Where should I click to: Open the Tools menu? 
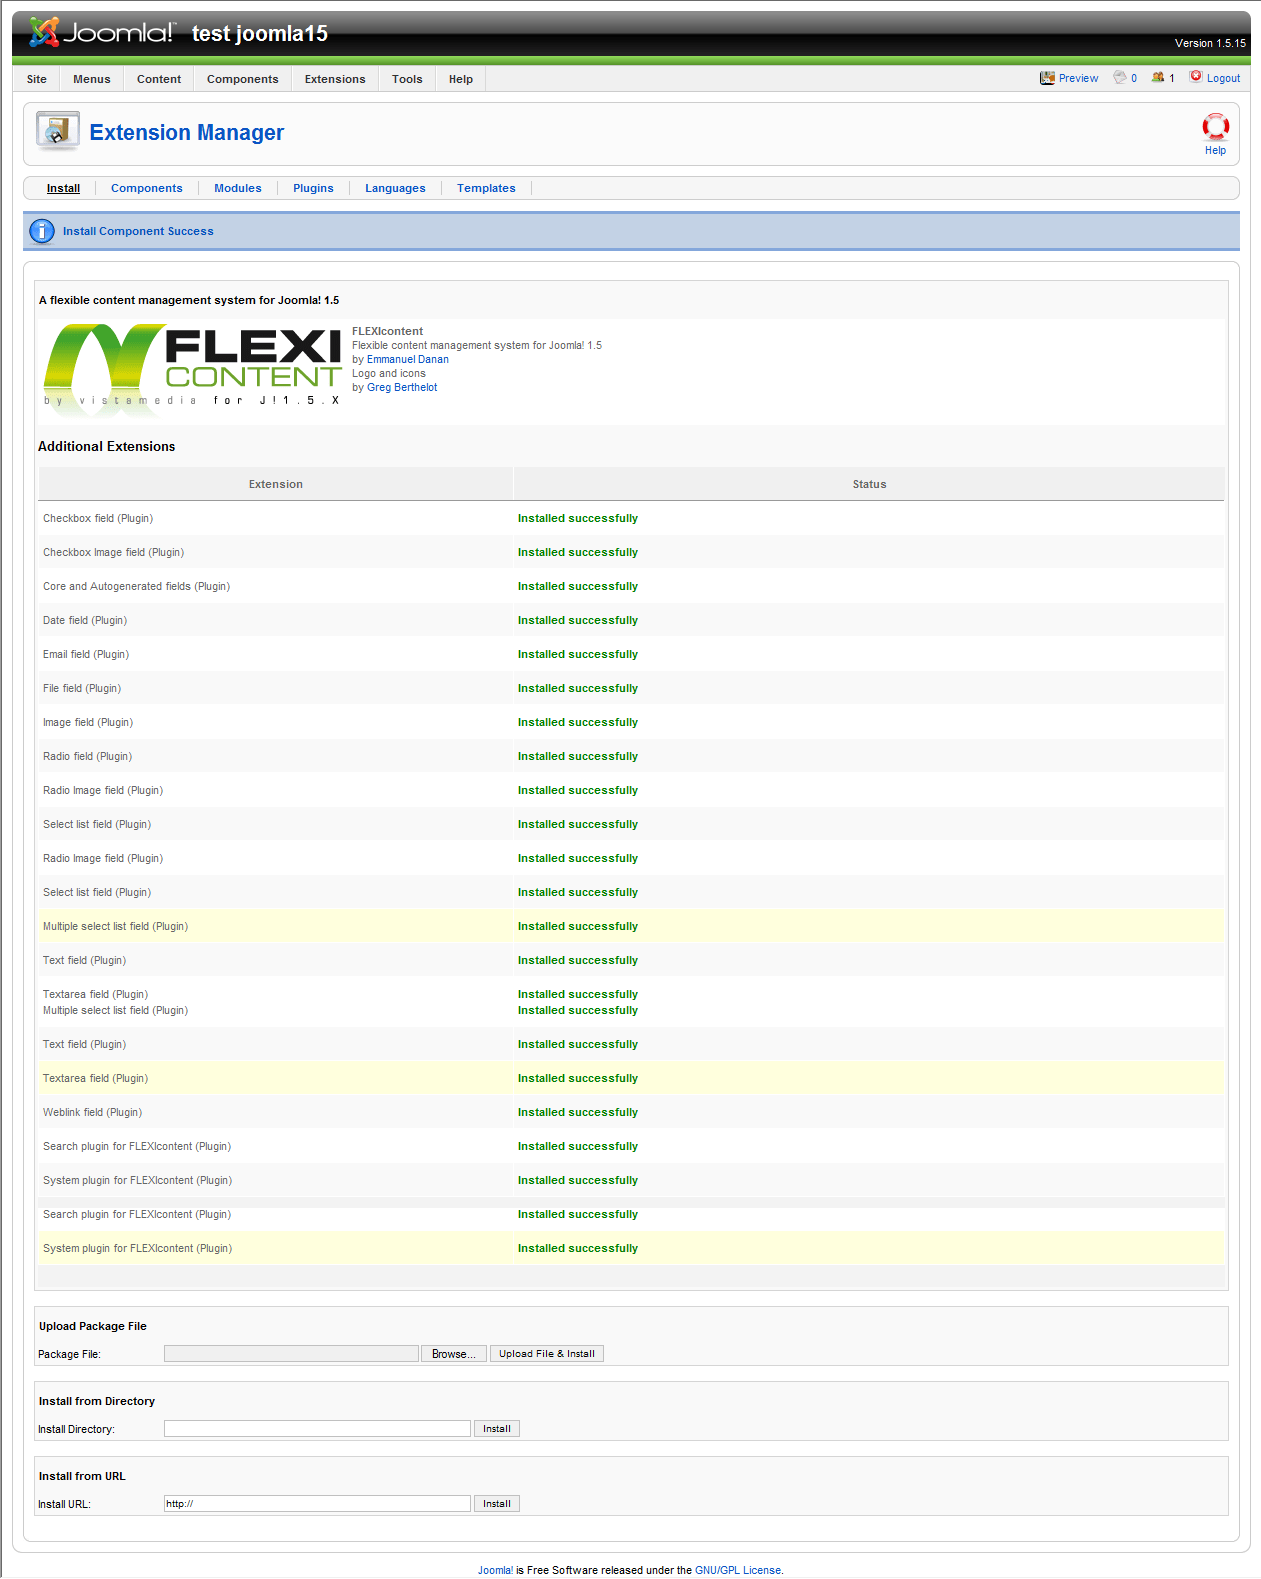pyautogui.click(x=407, y=79)
